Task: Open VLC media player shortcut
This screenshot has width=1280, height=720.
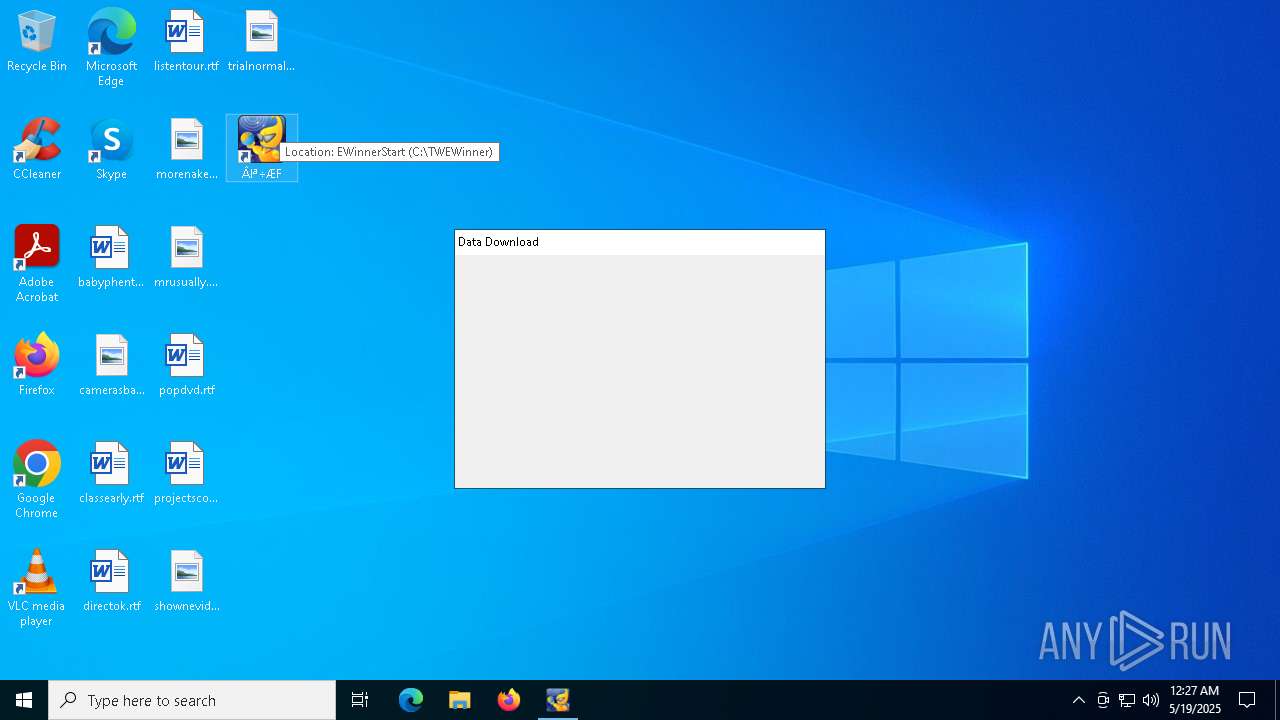Action: coord(37,588)
